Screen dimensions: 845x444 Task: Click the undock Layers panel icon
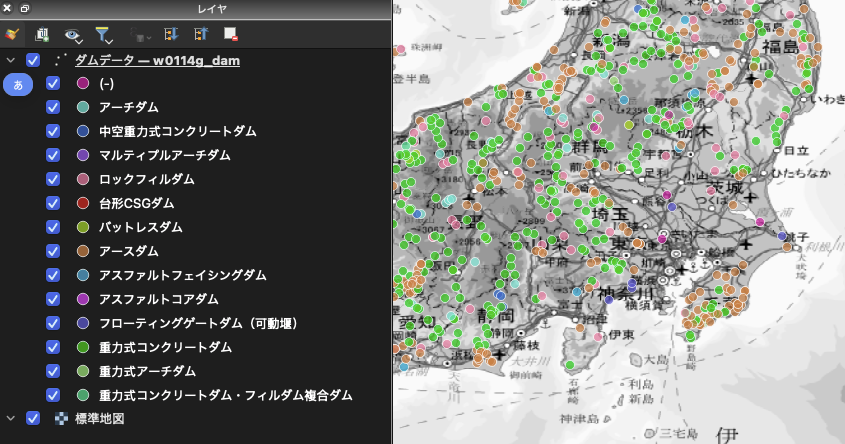25,8
